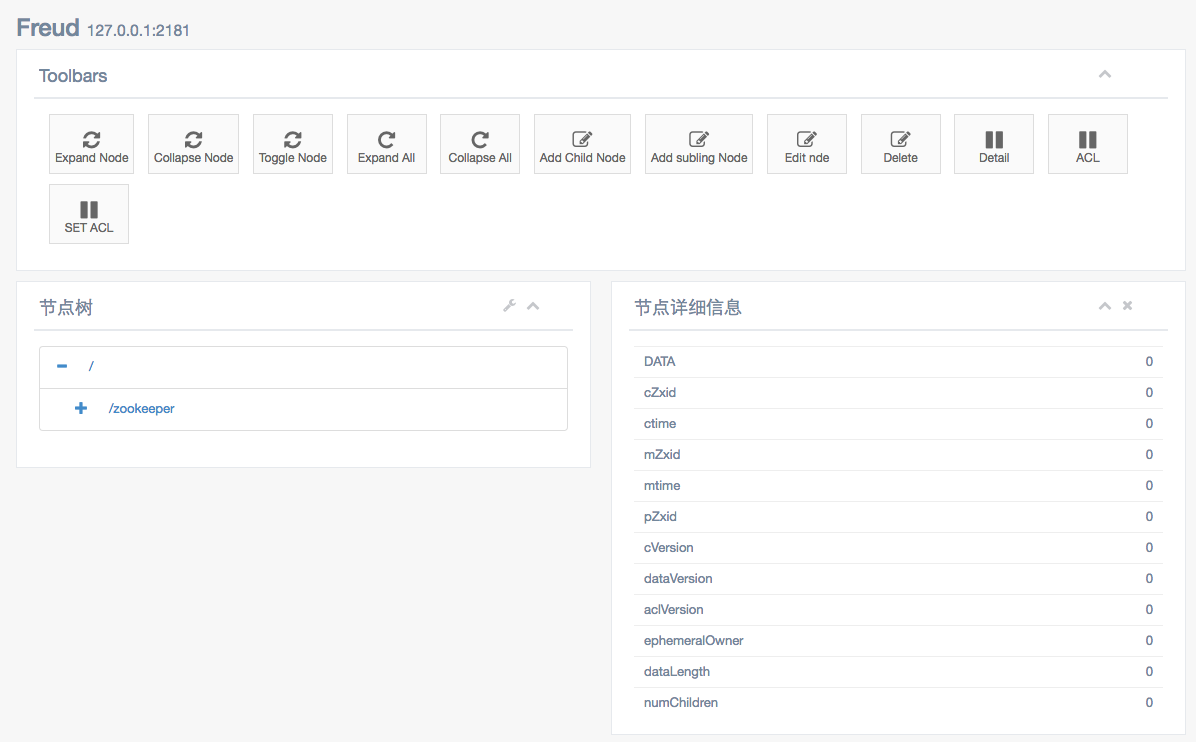Image resolution: width=1196 pixels, height=742 pixels.
Task: Click the ACL toolbar button
Action: click(x=1087, y=145)
